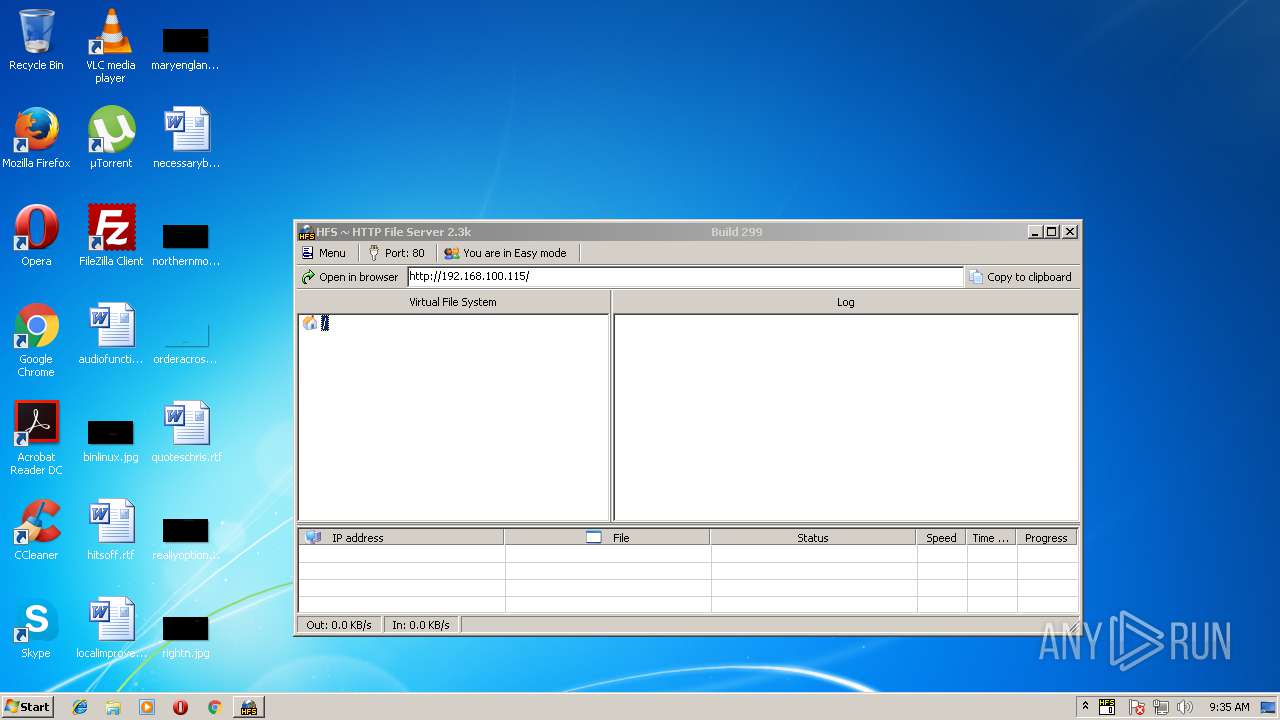Image resolution: width=1280 pixels, height=720 pixels.
Task: Change the Port: 80 setting
Action: (397, 253)
